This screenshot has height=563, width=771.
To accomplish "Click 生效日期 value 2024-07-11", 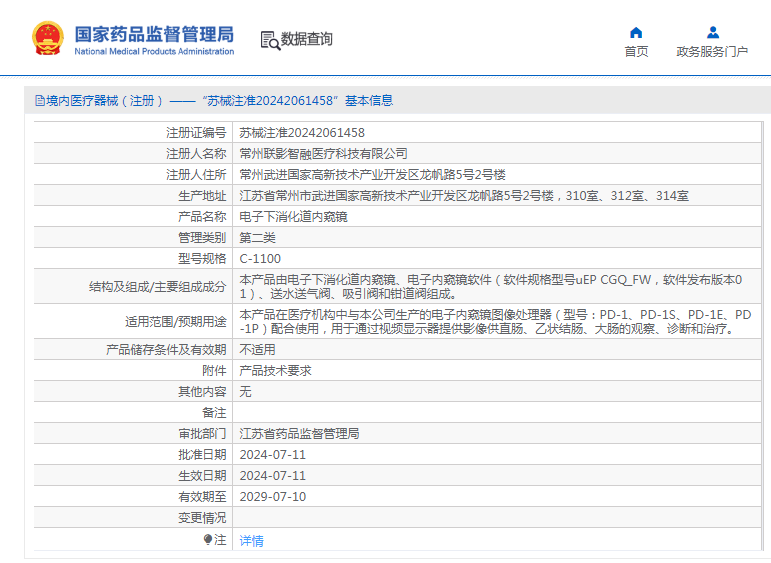I will pyautogui.click(x=272, y=476).
